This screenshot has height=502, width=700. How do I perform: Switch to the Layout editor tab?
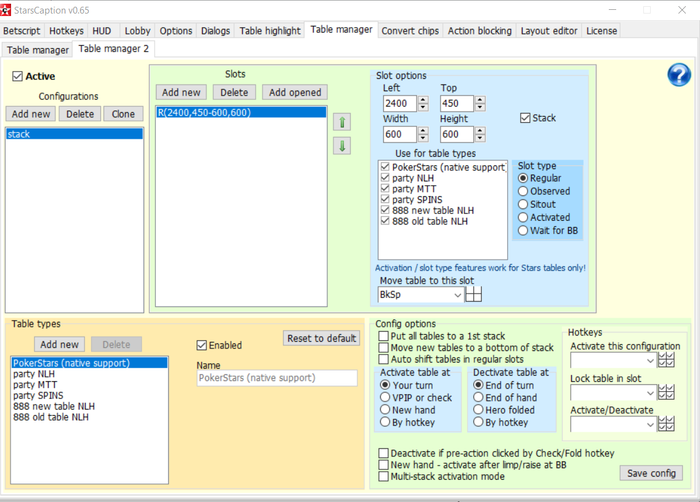548,31
